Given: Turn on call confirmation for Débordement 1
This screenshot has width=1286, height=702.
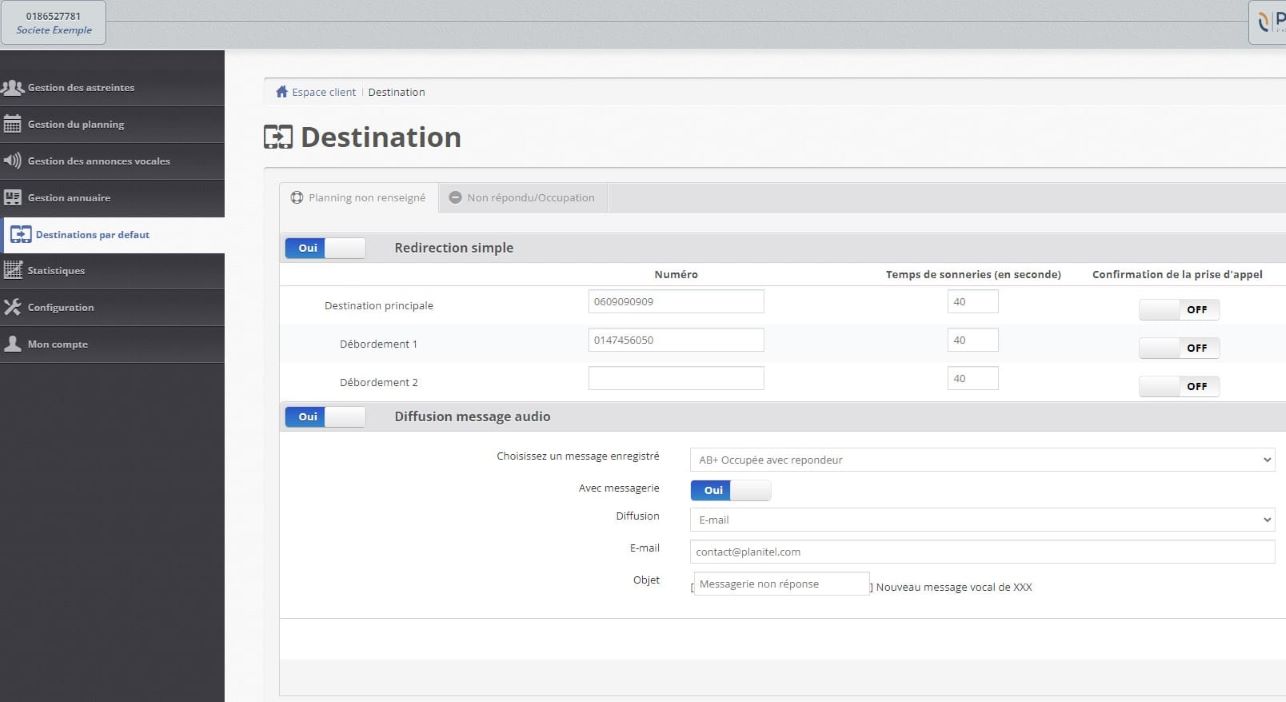Looking at the screenshot, I should pos(1179,348).
